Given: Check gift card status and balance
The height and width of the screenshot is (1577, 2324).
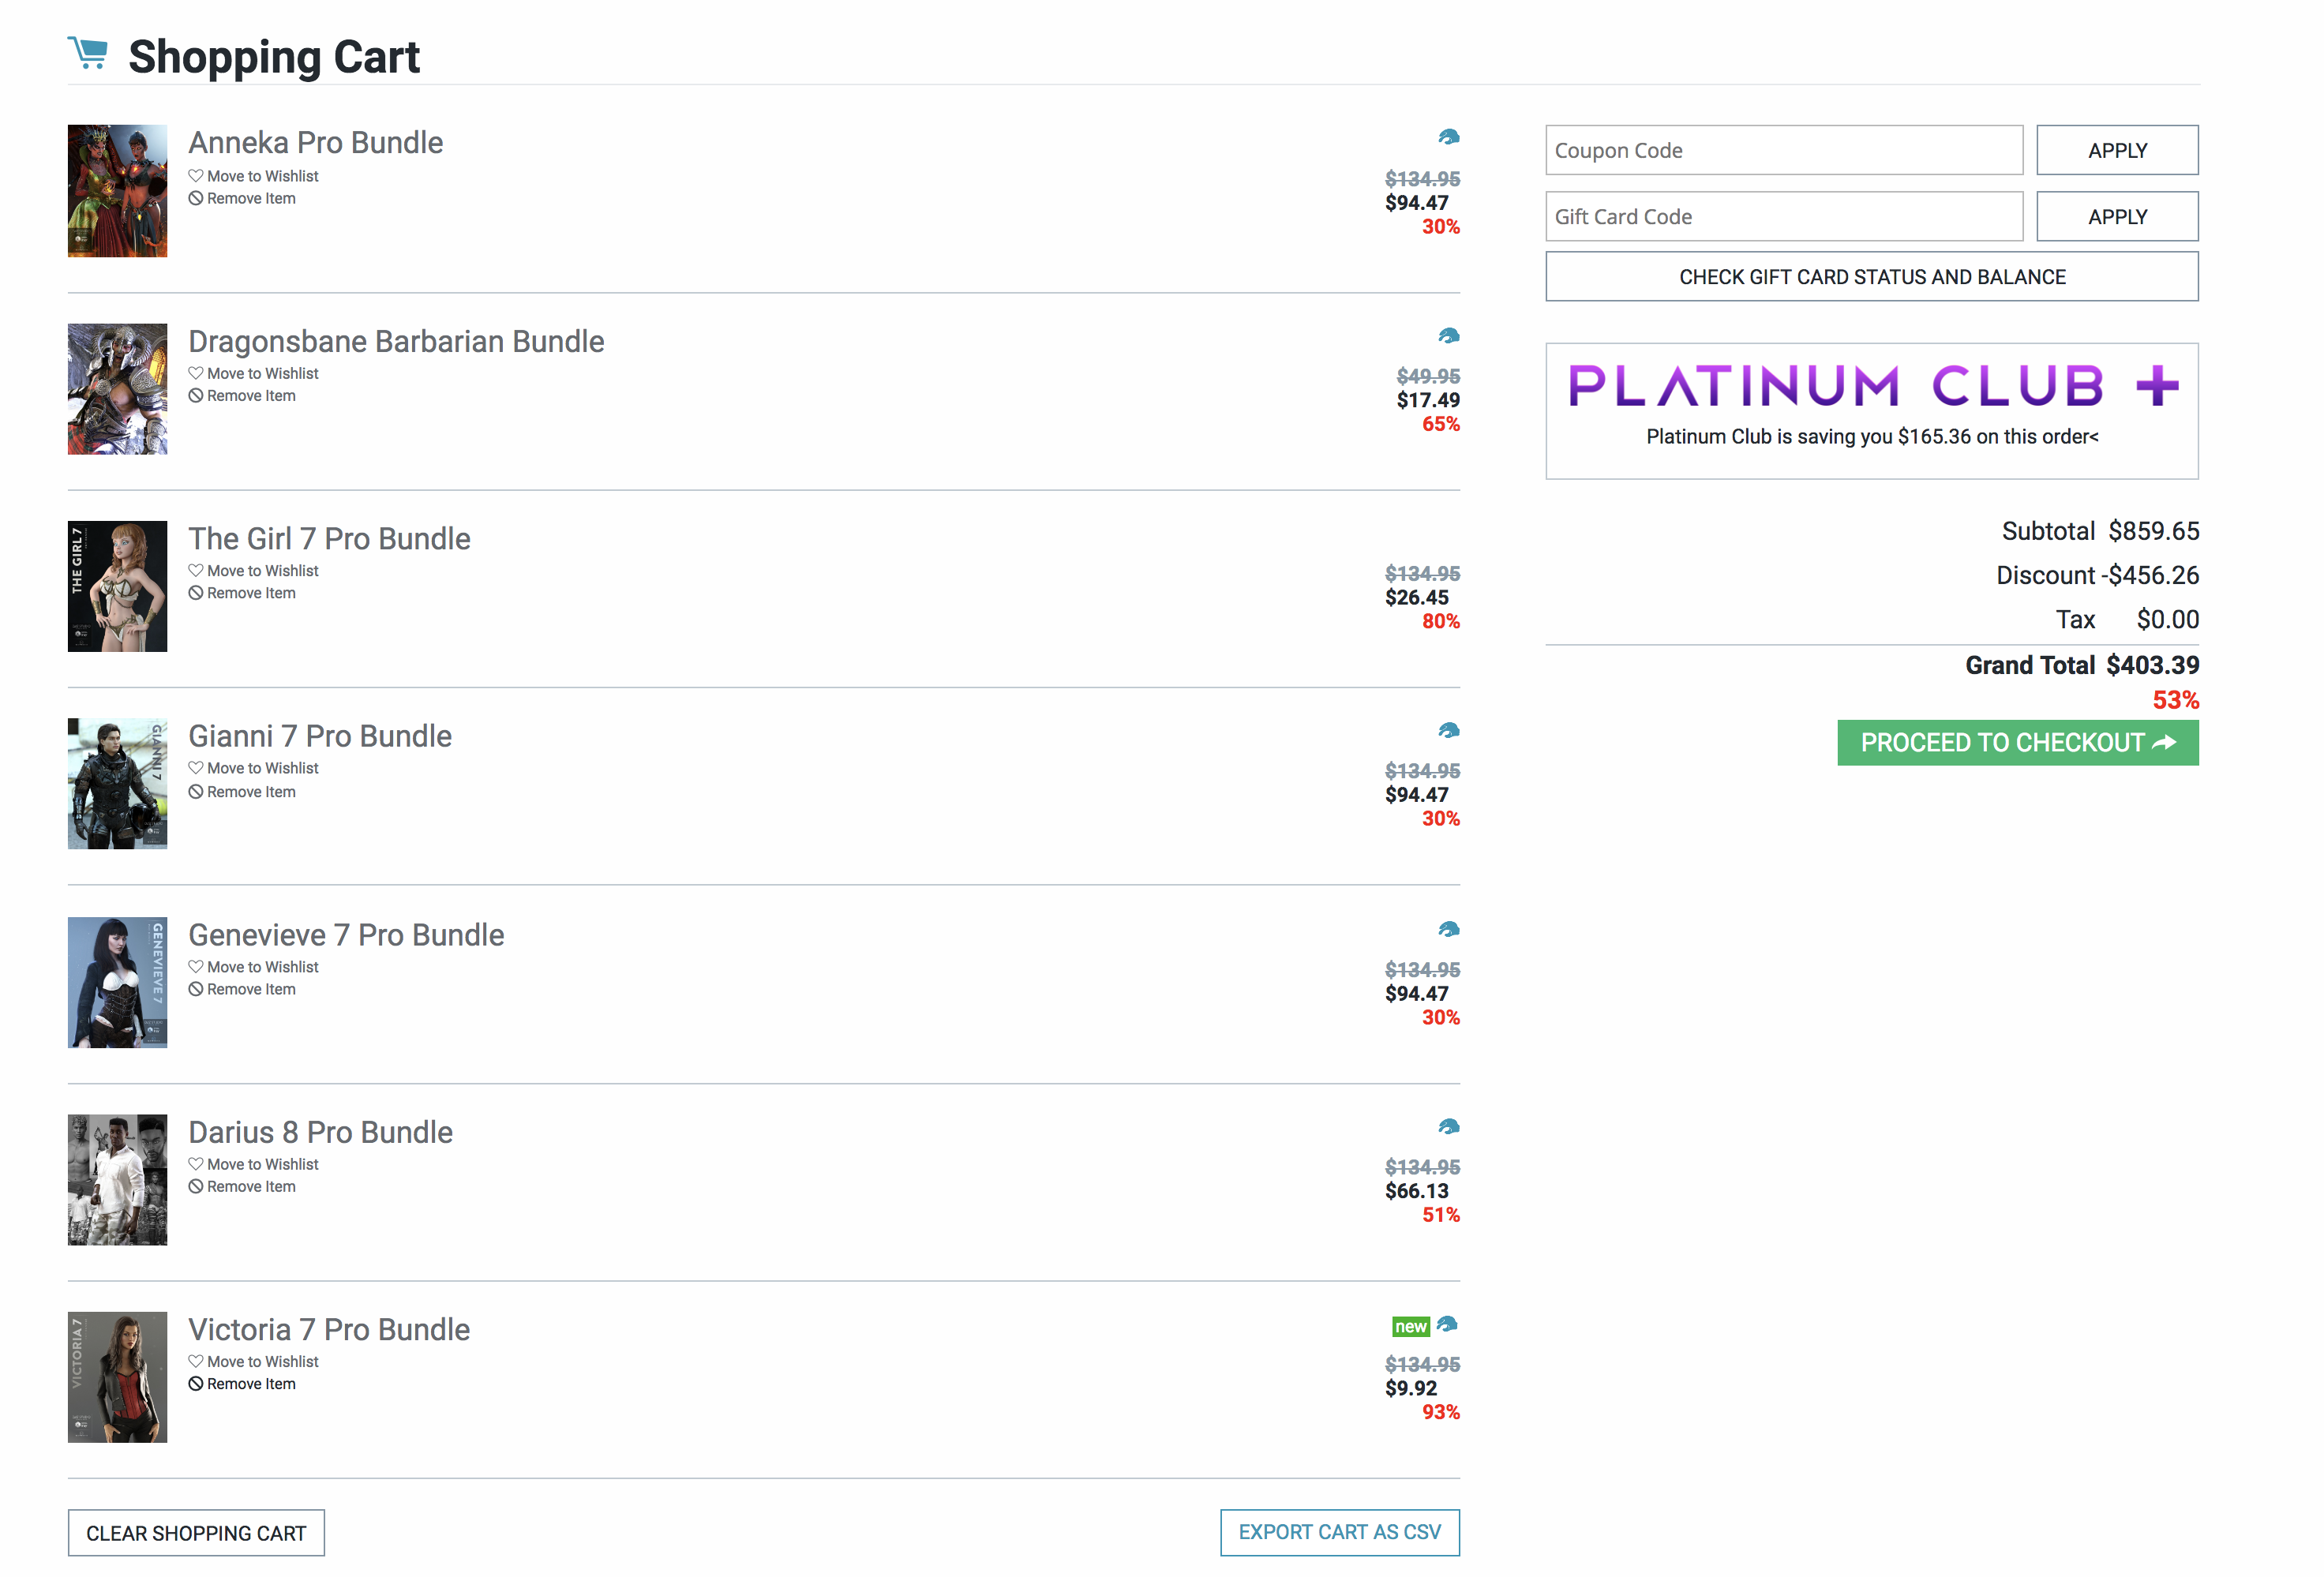Looking at the screenshot, I should [1871, 276].
